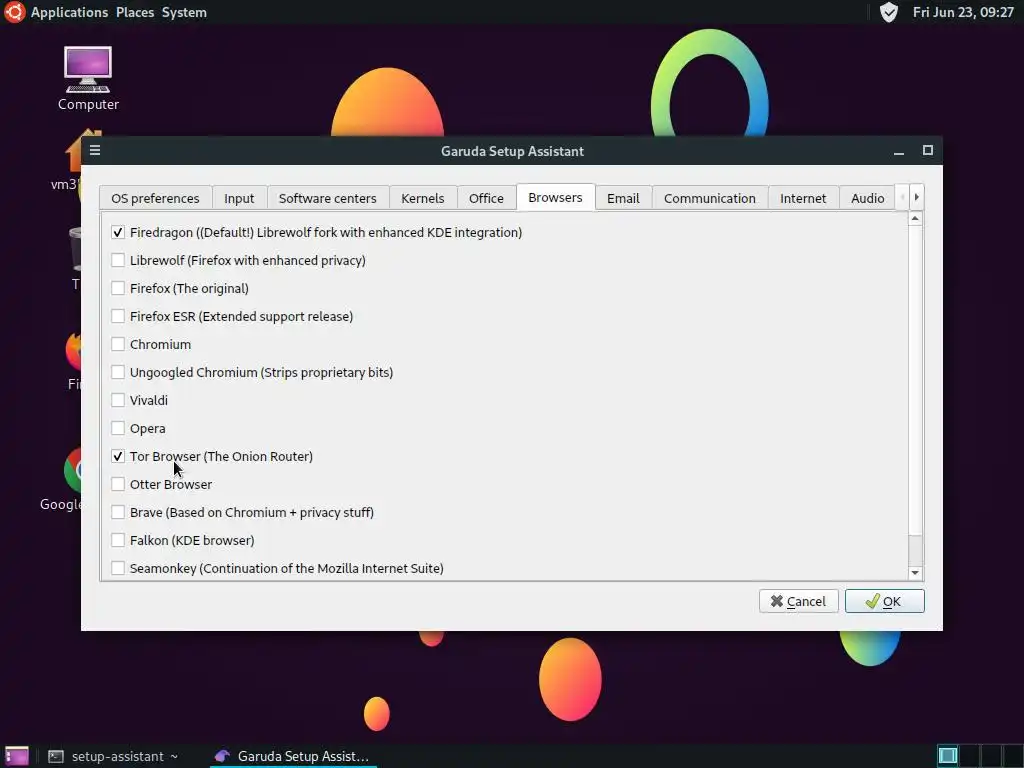Click the clock showing Fri Jun 23
Image resolution: width=1024 pixels, height=768 pixels.
pos(963,12)
